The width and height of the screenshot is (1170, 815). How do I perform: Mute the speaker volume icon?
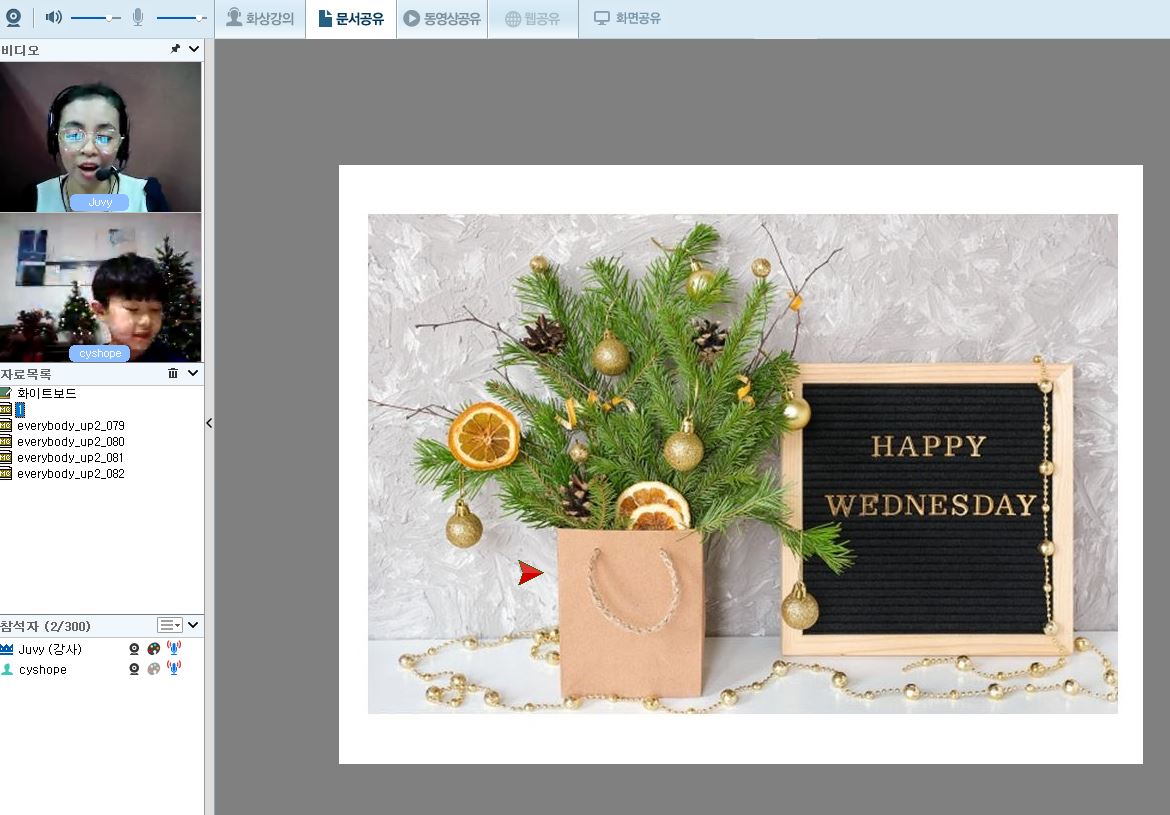tap(53, 18)
